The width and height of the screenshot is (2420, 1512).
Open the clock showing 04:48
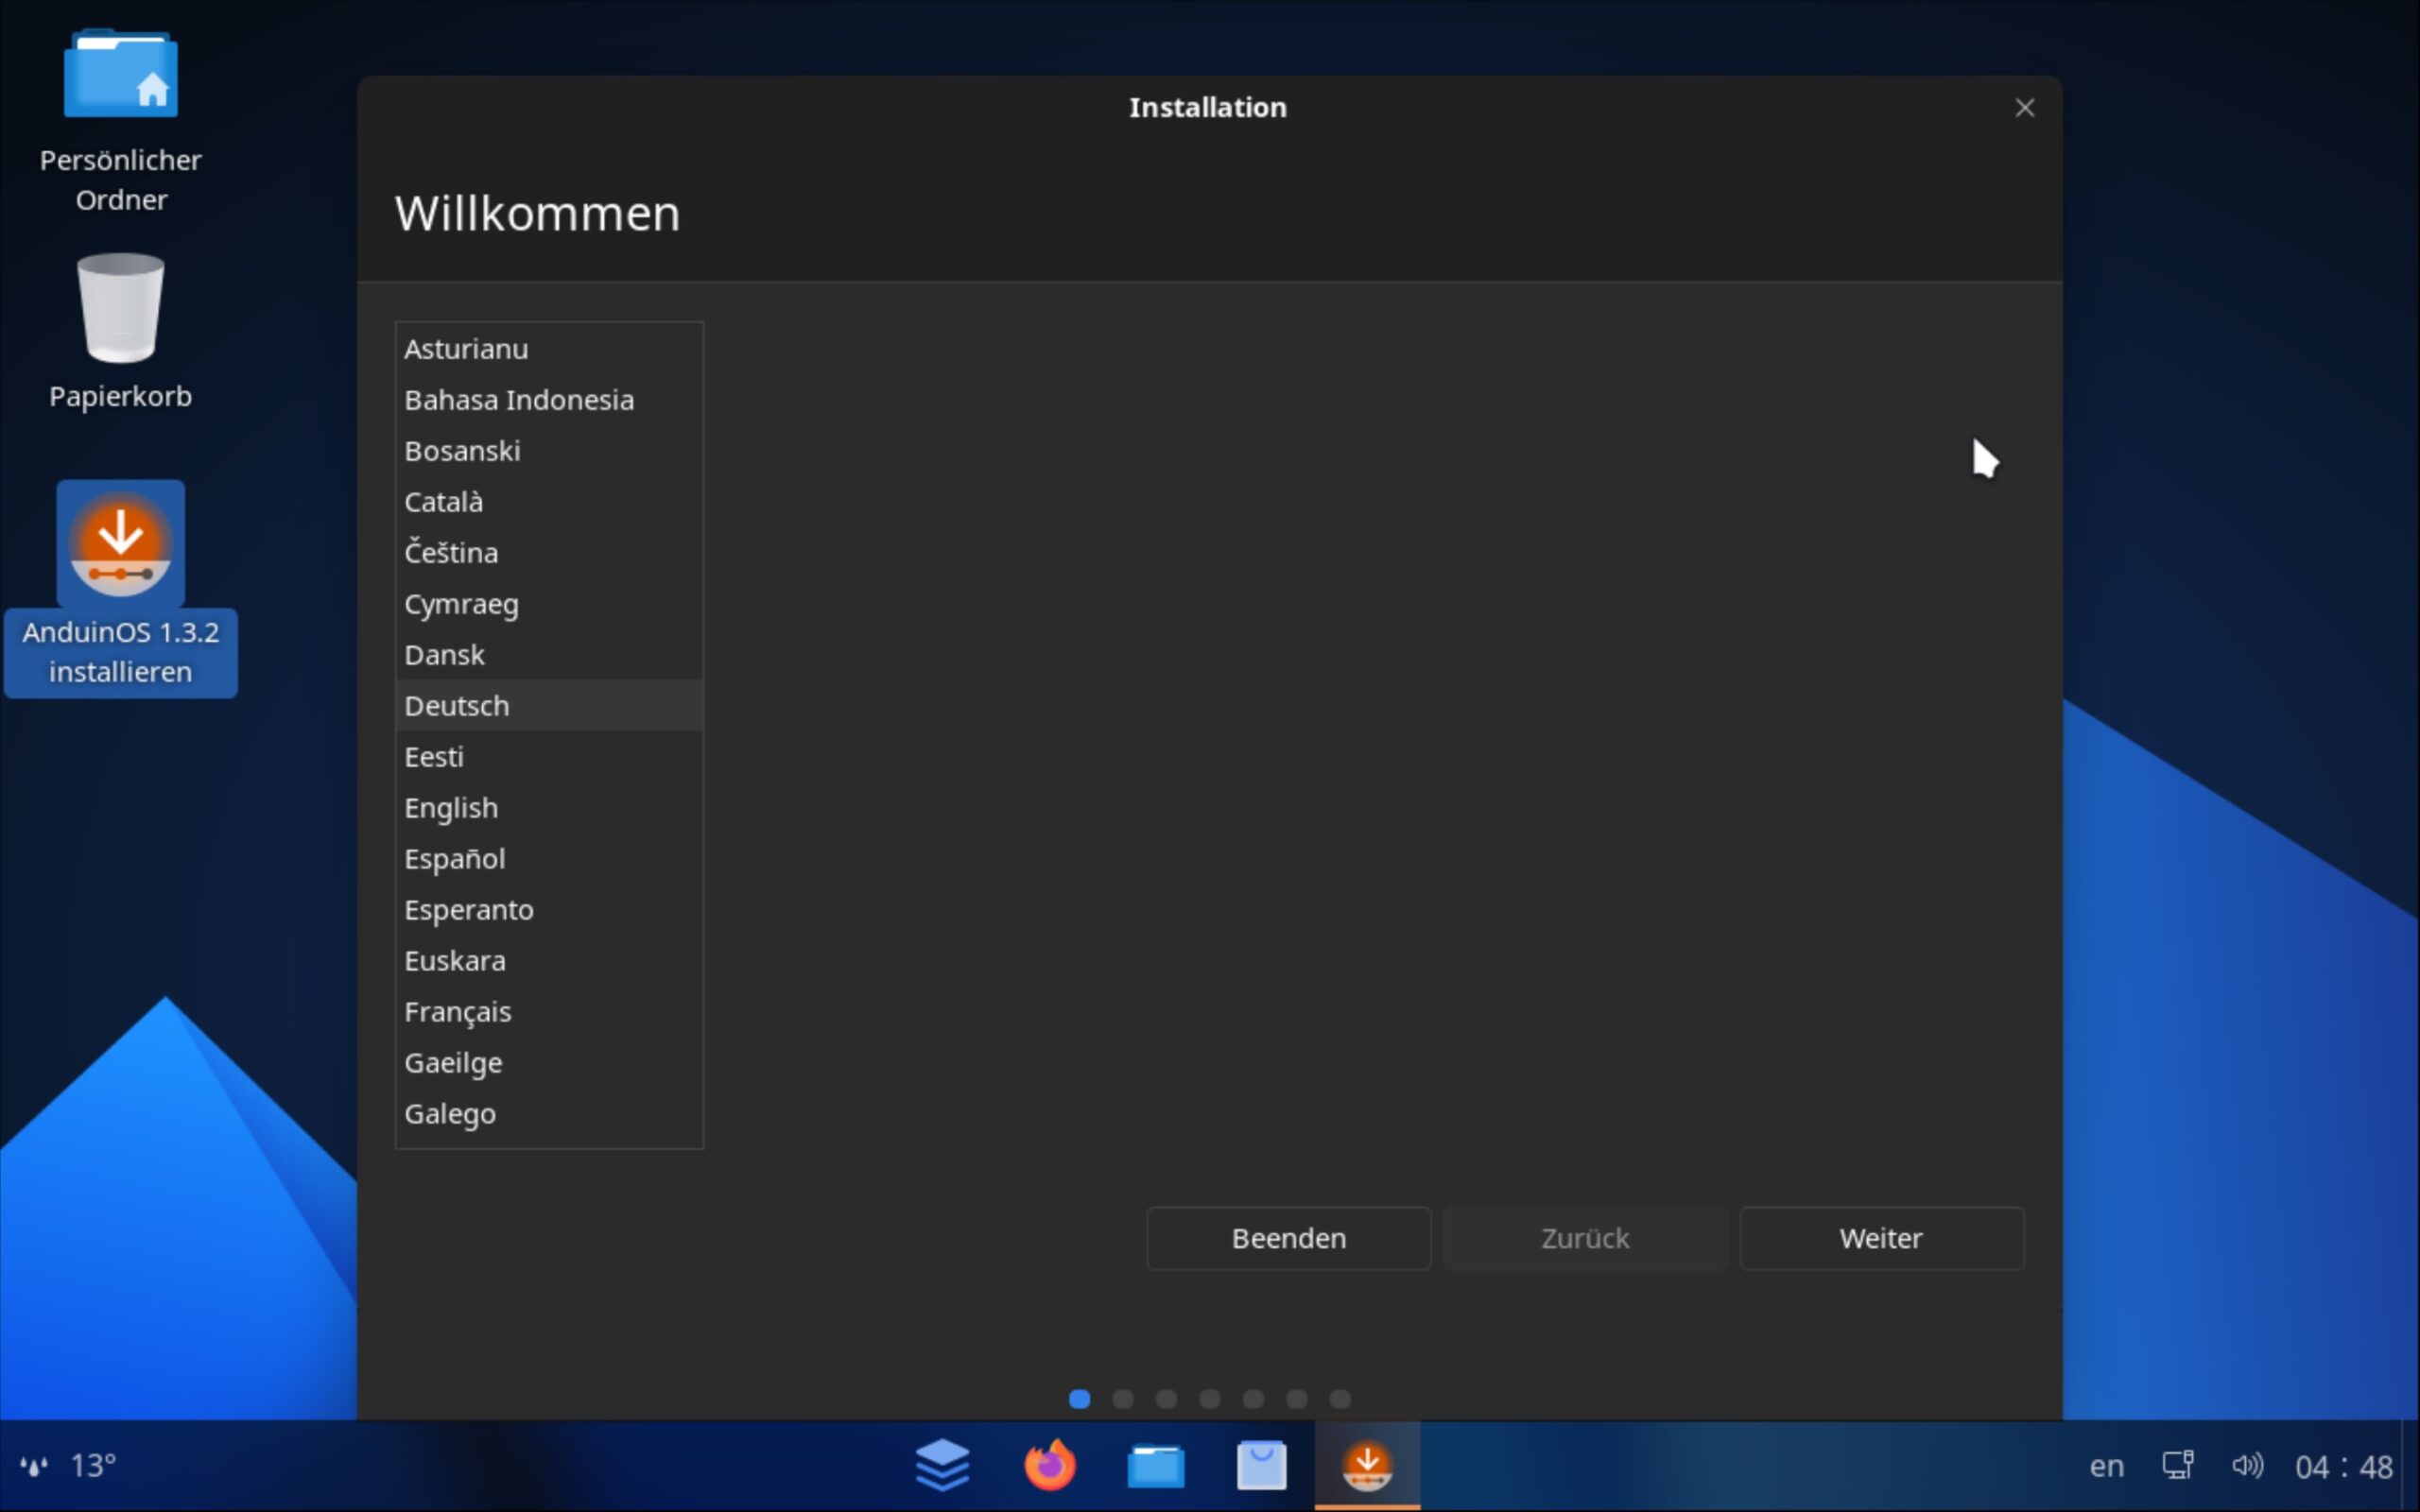point(2343,1466)
